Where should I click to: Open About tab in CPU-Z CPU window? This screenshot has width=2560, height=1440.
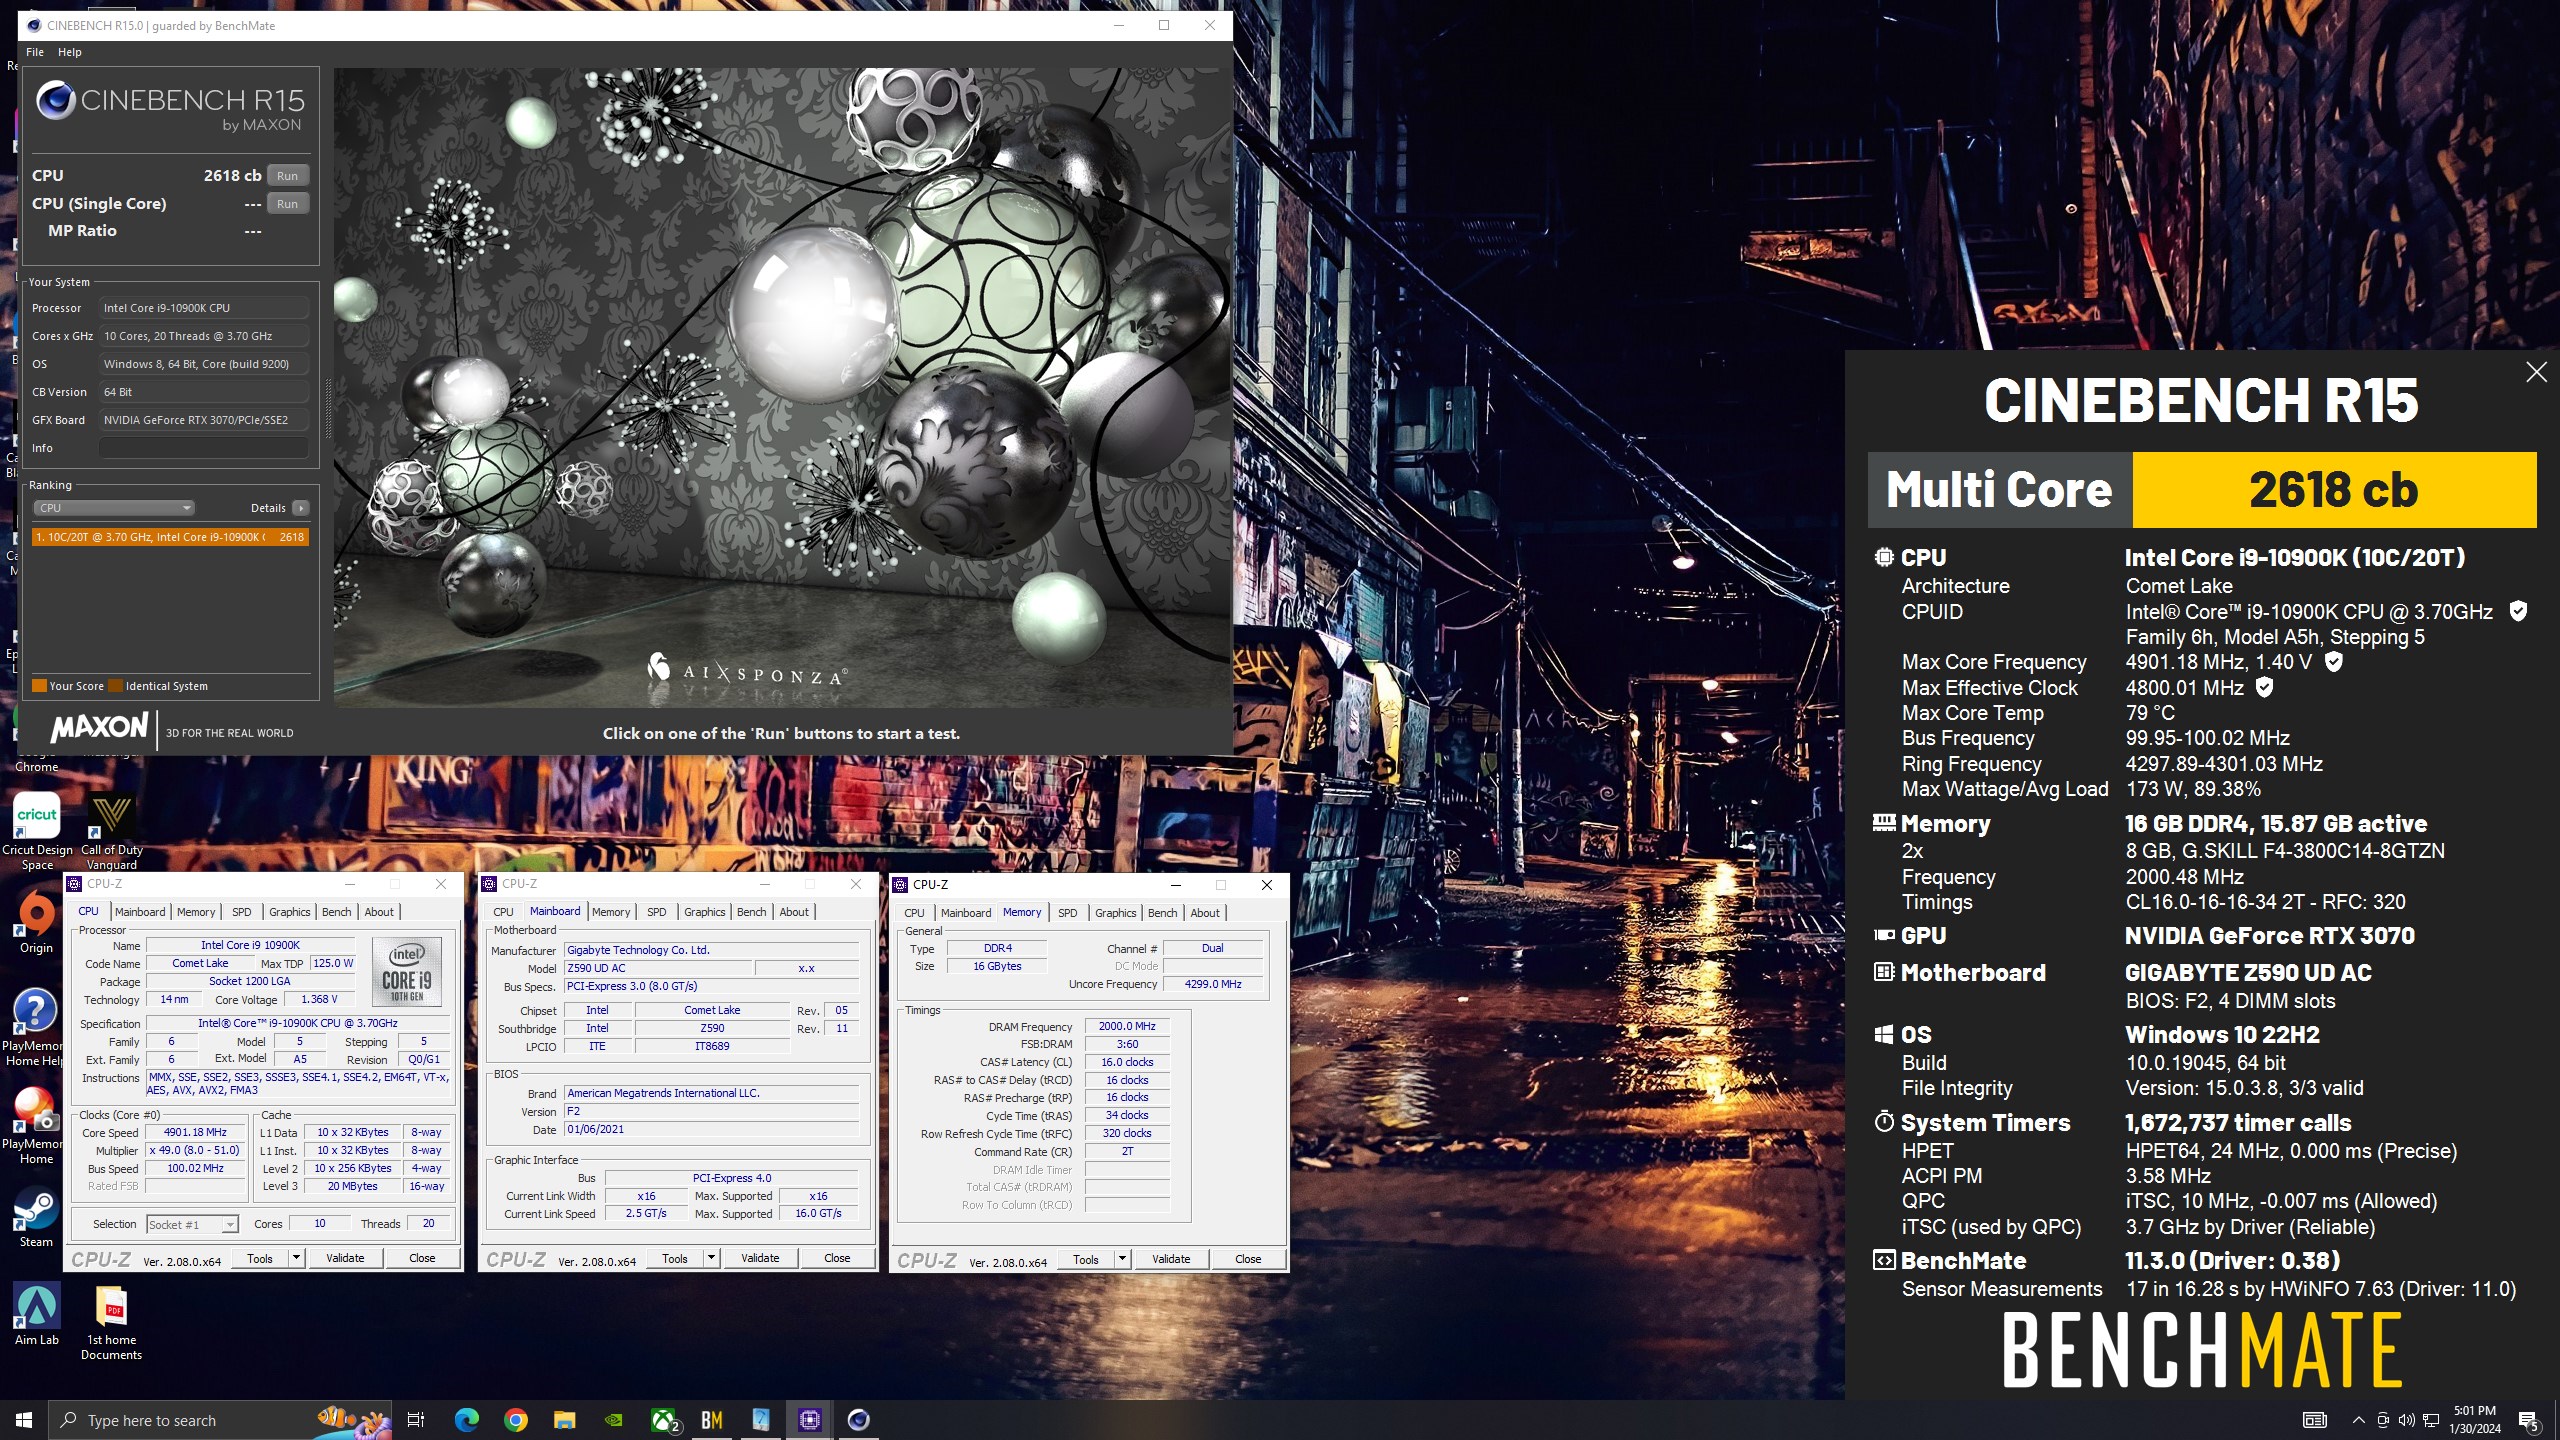379,912
